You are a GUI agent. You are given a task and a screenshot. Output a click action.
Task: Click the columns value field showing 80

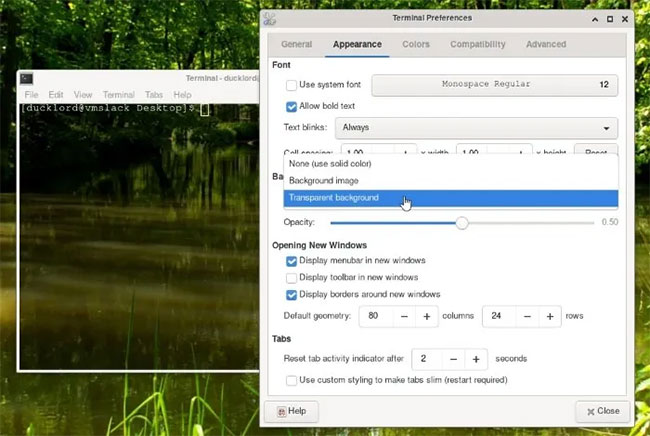point(376,316)
